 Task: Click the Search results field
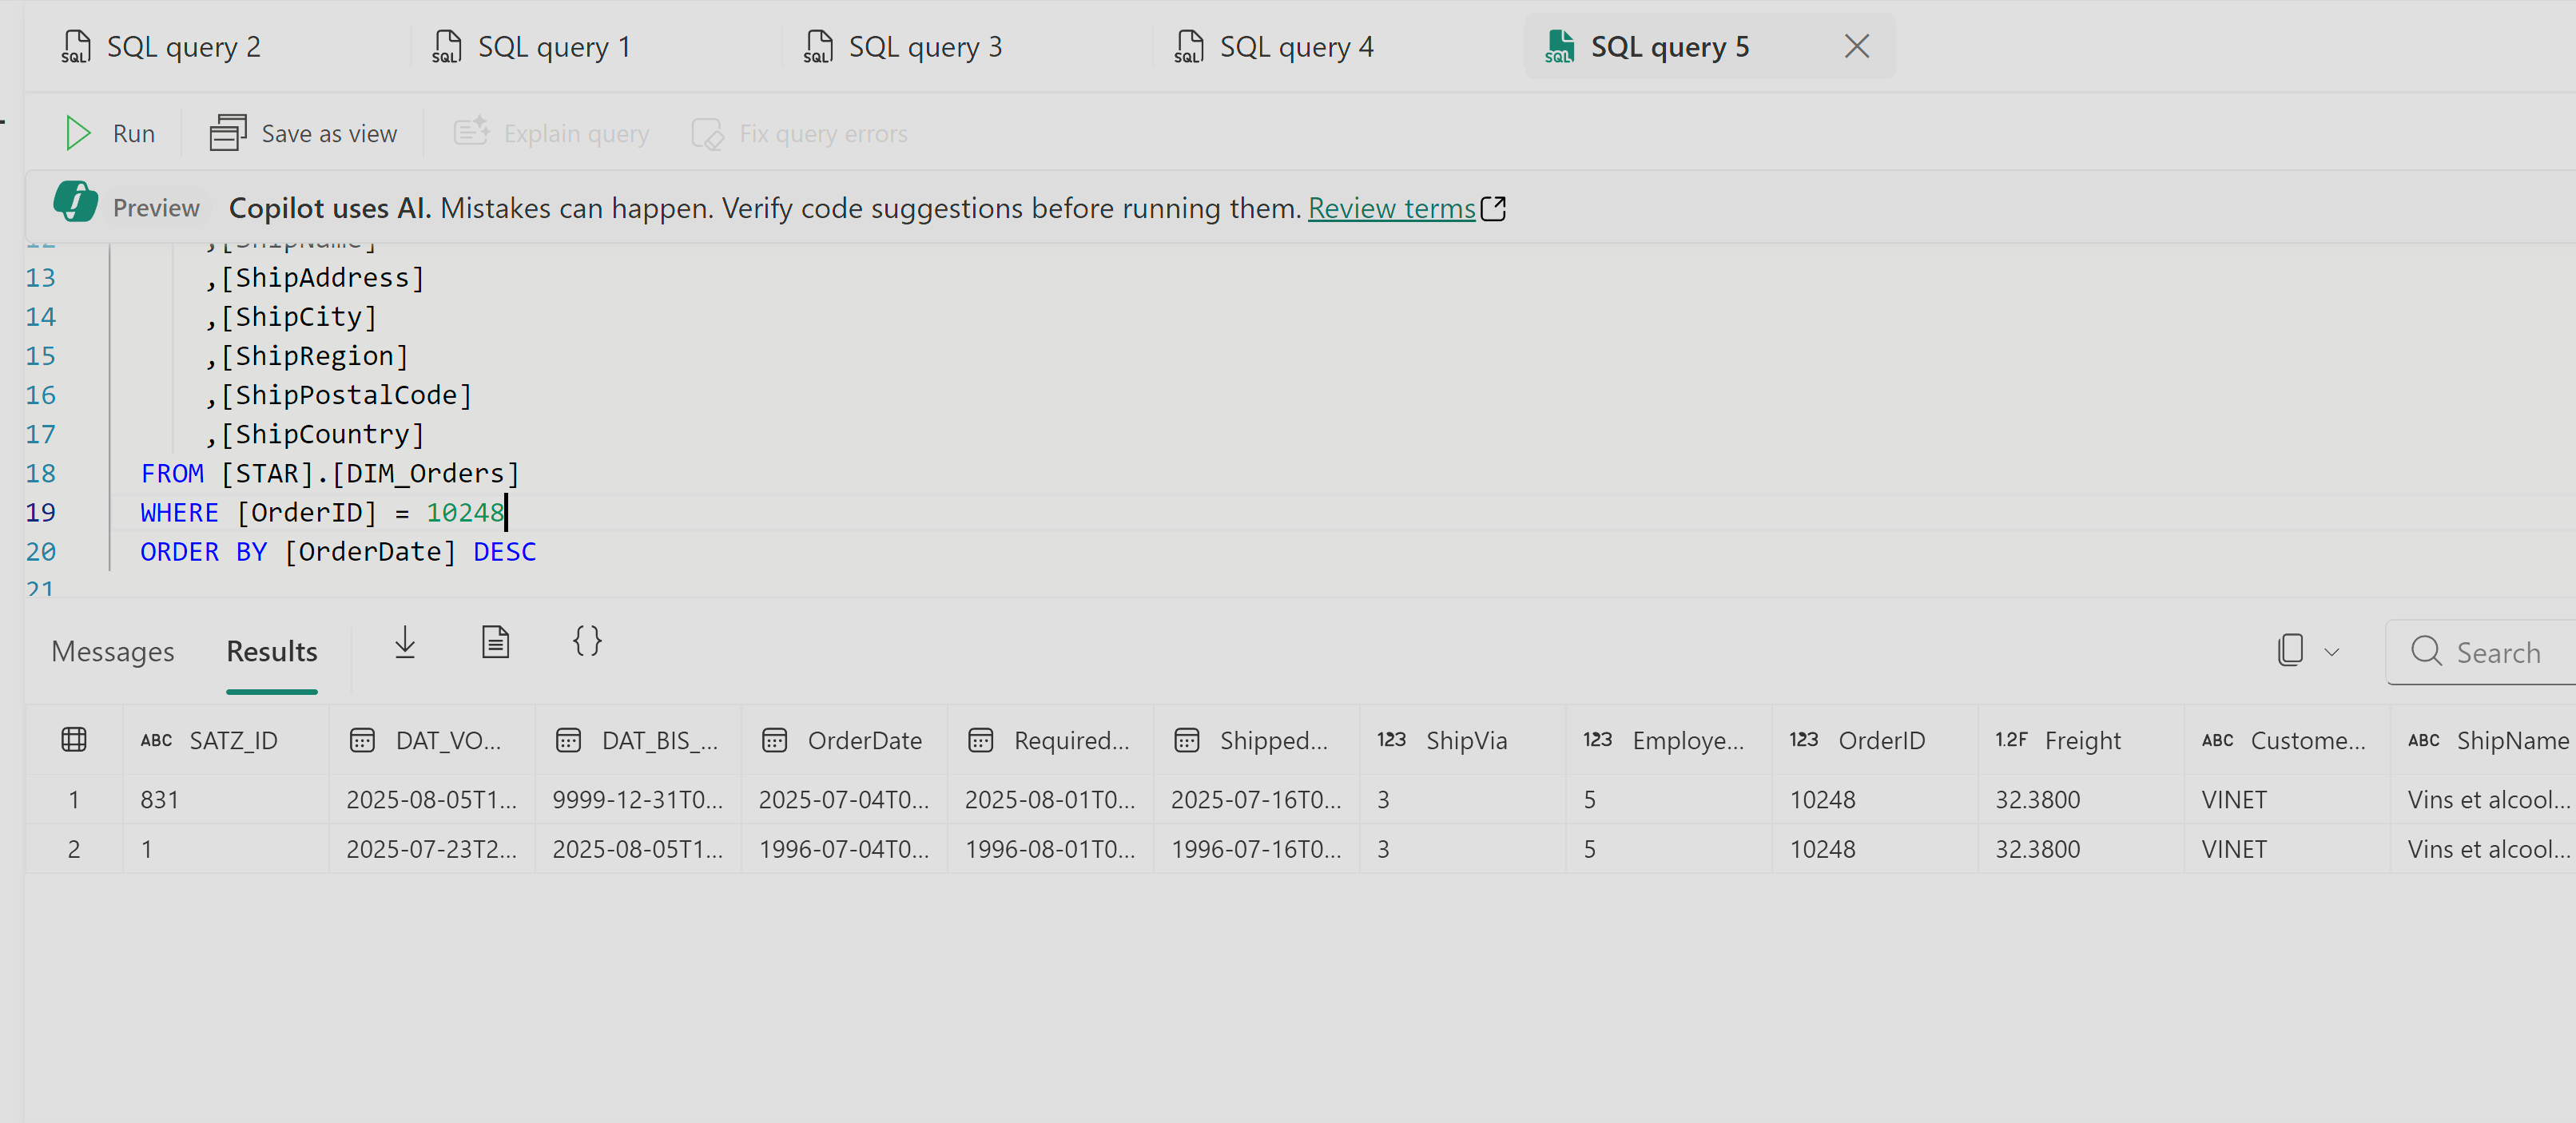2490,652
